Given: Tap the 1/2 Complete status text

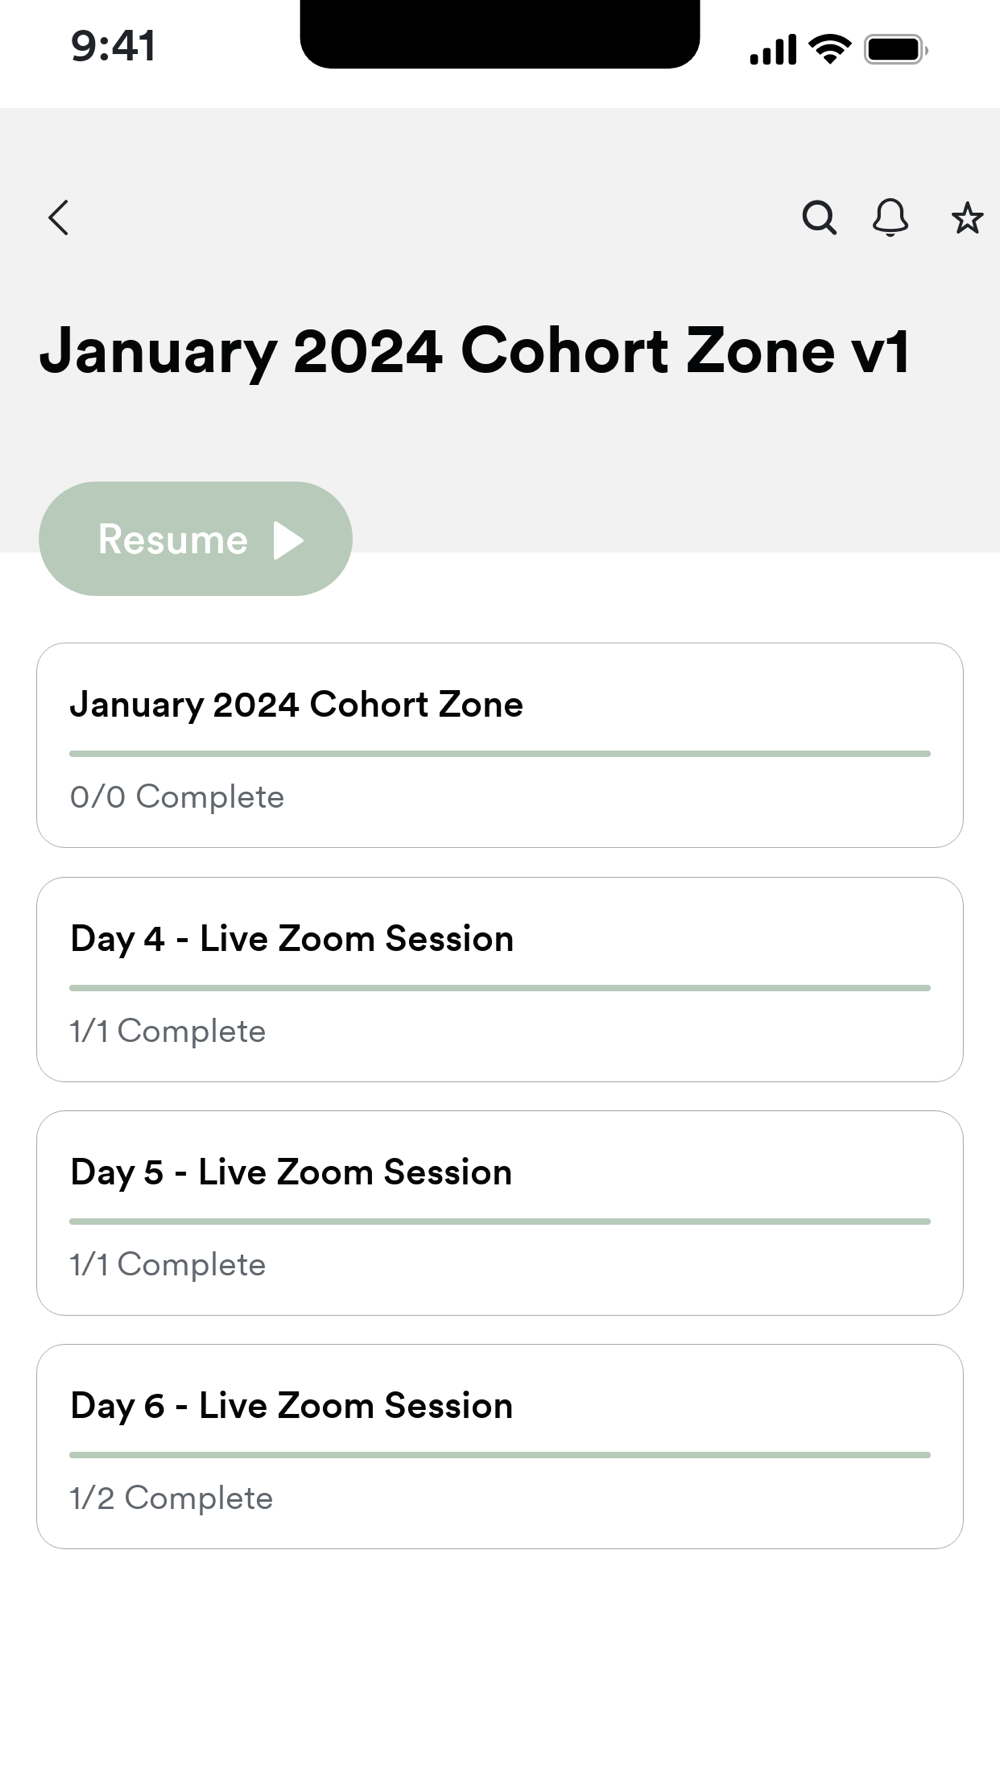Looking at the screenshot, I should tap(171, 1498).
